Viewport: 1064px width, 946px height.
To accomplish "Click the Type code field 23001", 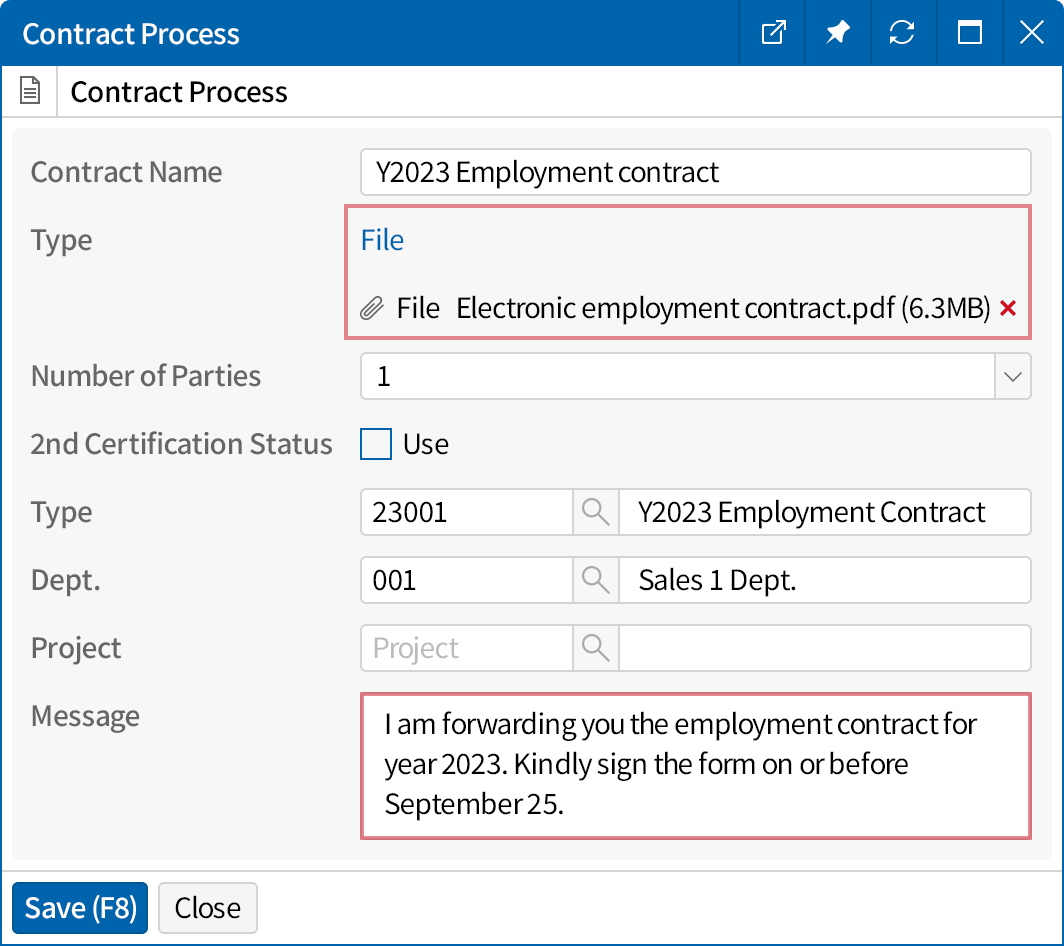I will 465,512.
